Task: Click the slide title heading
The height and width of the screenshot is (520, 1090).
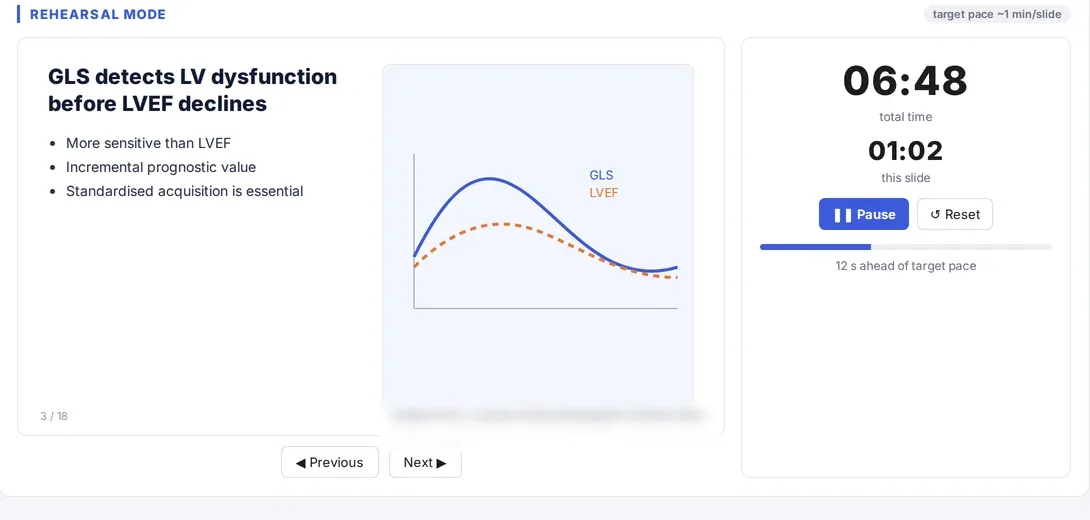Action: click(193, 90)
